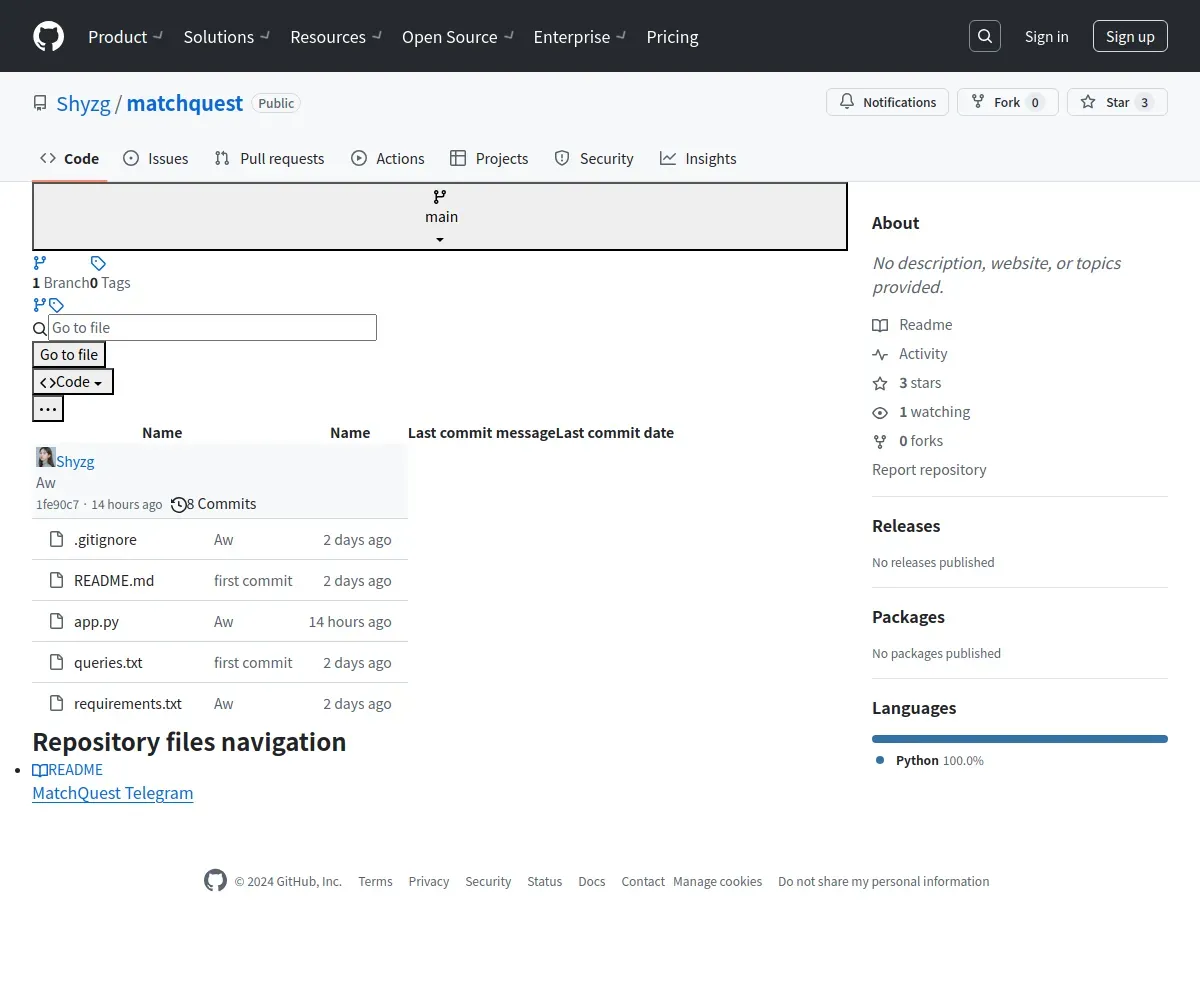Click the Notifications bell button

pyautogui.click(x=887, y=102)
